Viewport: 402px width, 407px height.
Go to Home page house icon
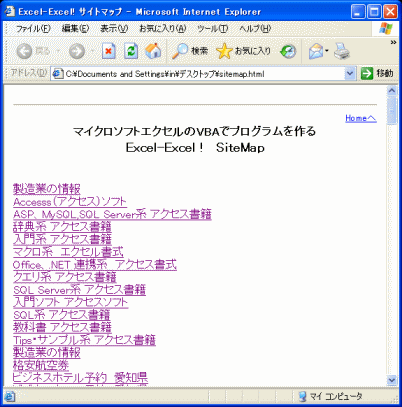[153, 51]
